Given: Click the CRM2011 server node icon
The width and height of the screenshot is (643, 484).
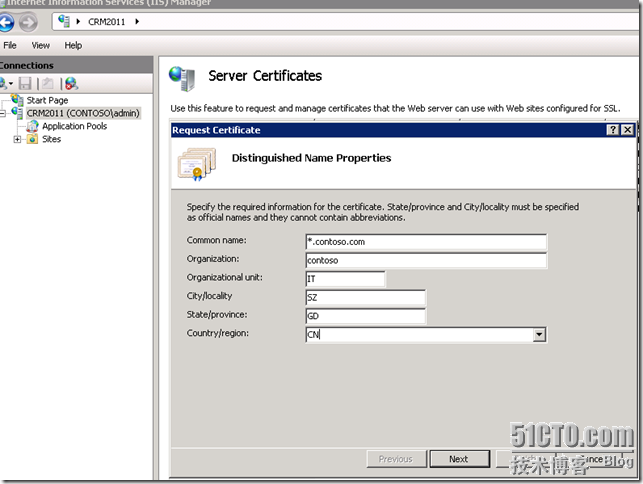Looking at the screenshot, I should pos(17,113).
